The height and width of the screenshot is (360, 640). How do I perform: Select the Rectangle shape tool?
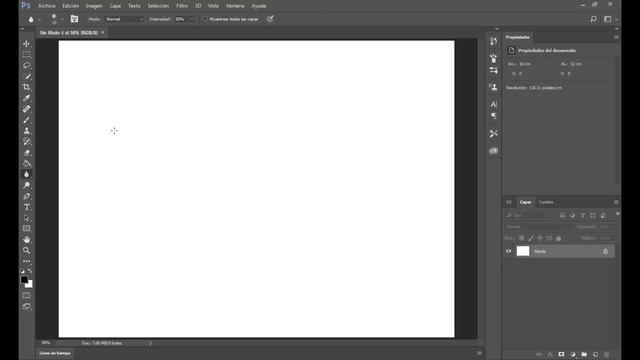(27, 229)
